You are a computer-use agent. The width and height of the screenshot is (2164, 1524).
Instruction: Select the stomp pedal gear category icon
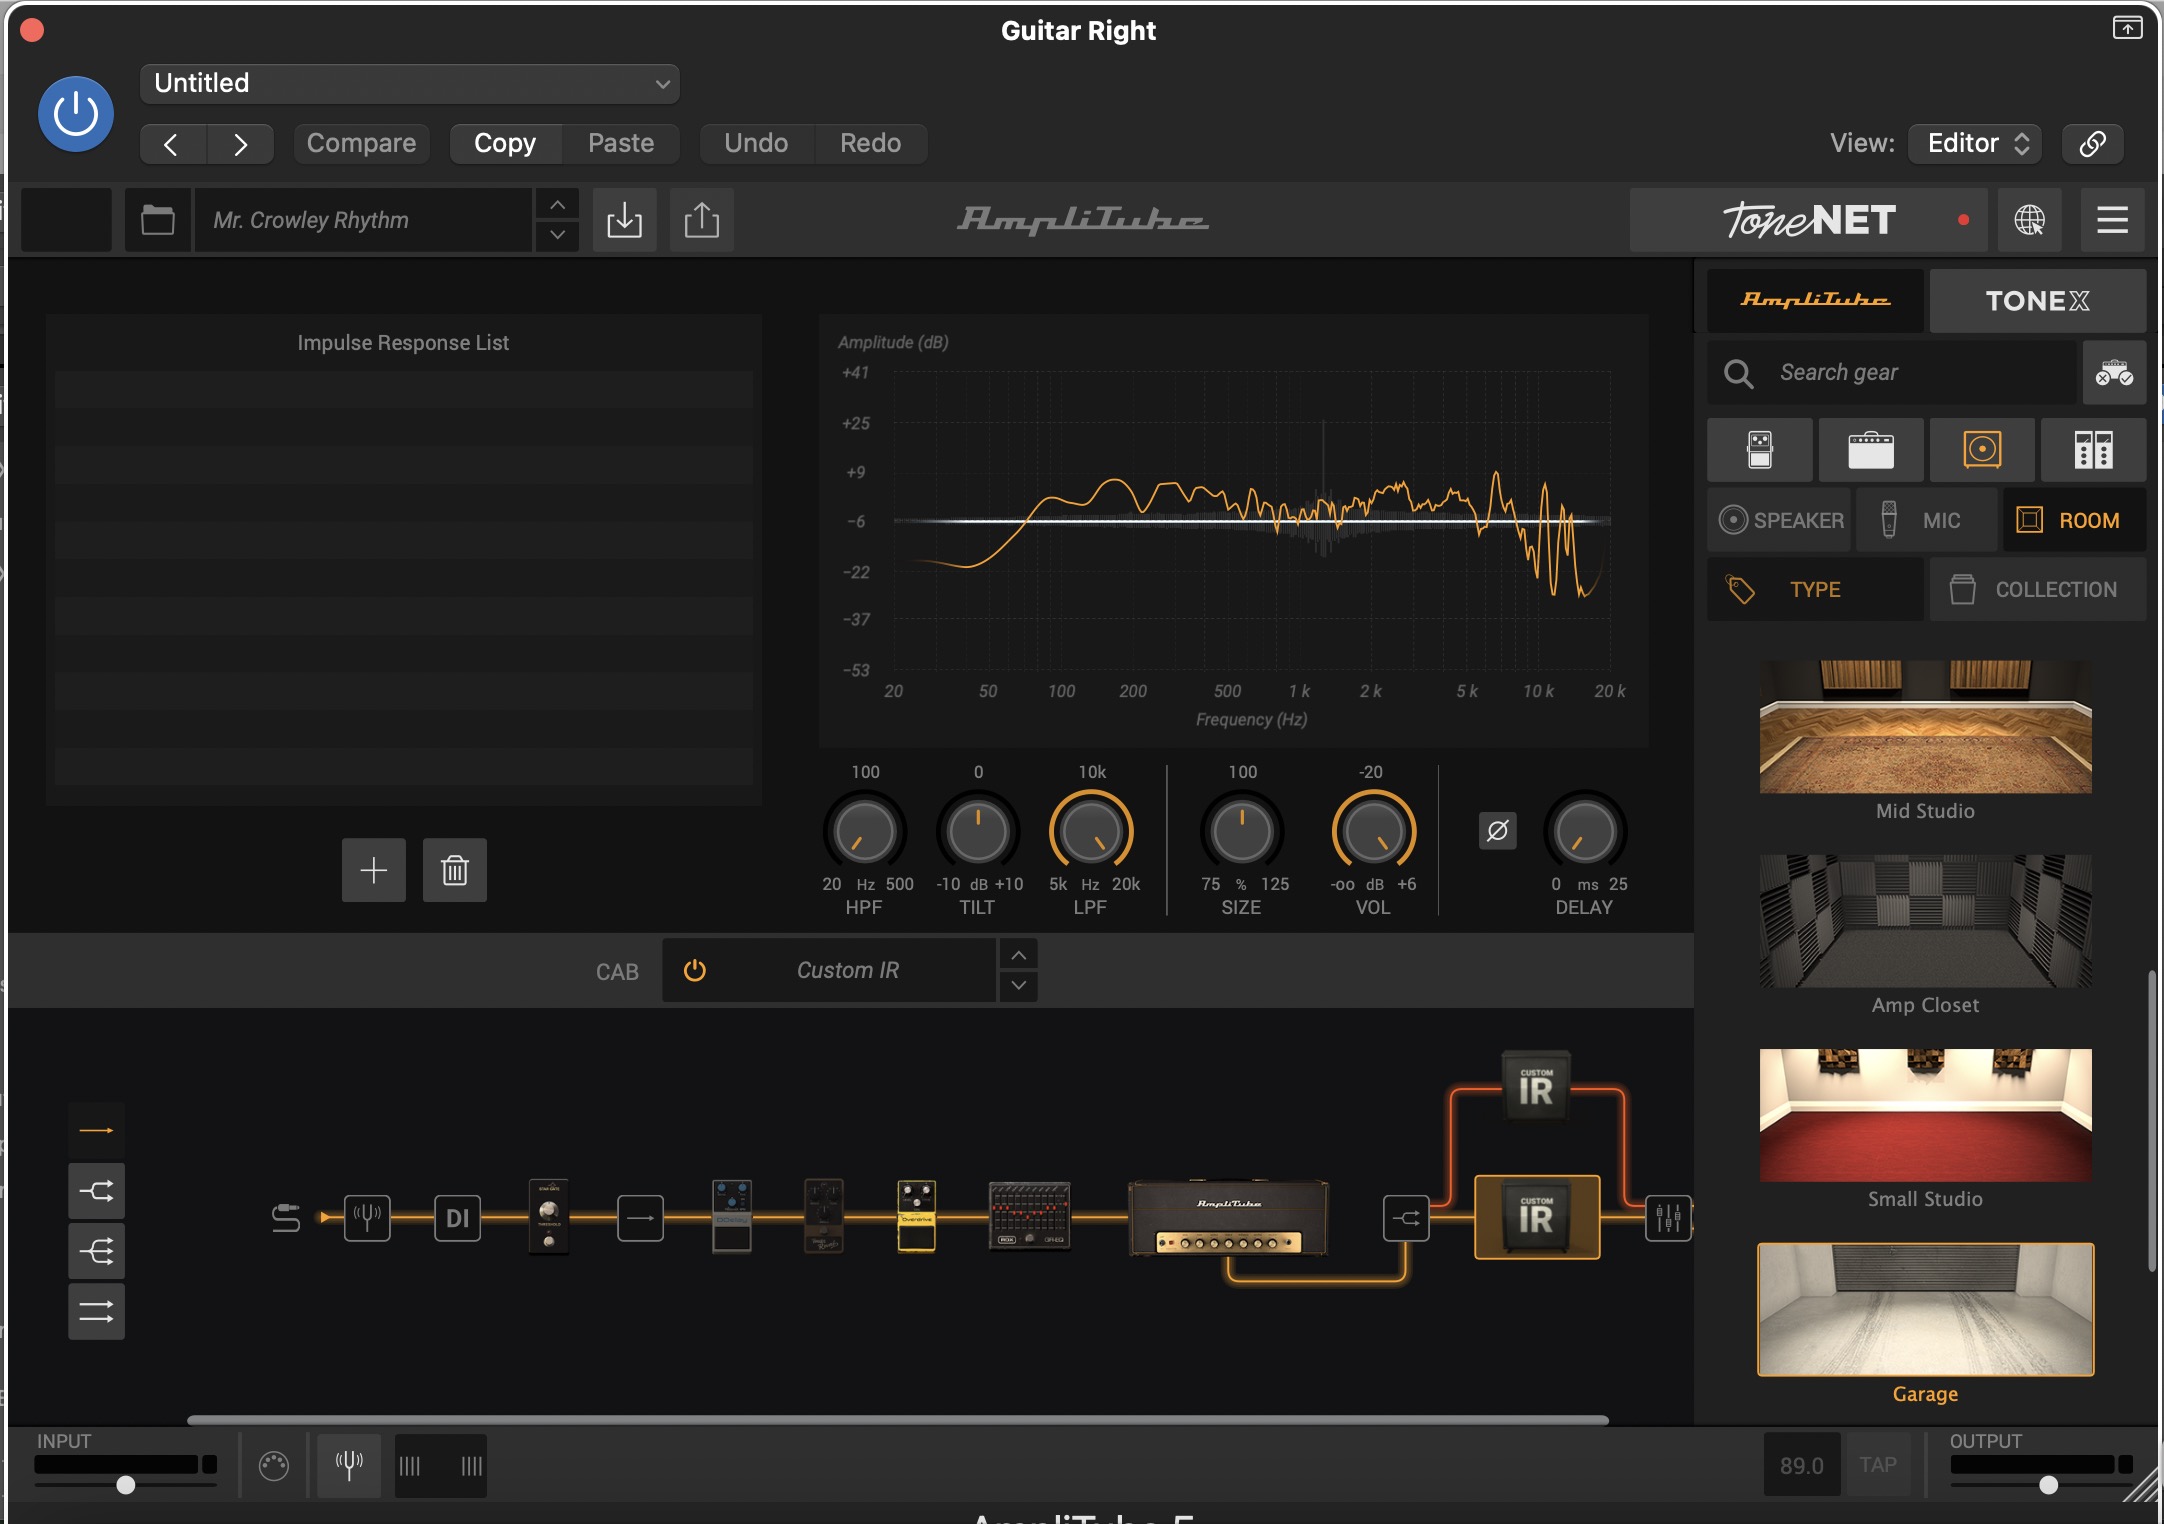1760,450
